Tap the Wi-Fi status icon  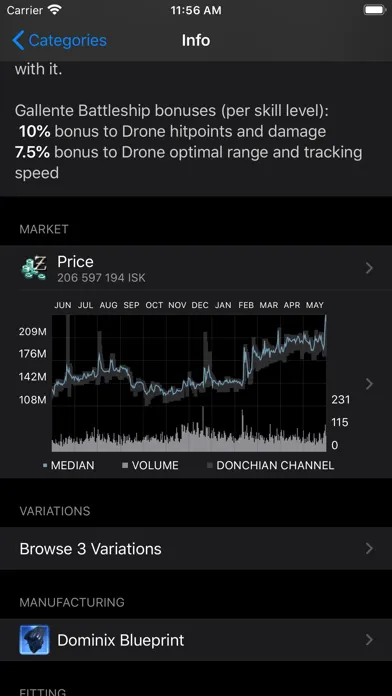[55, 10]
